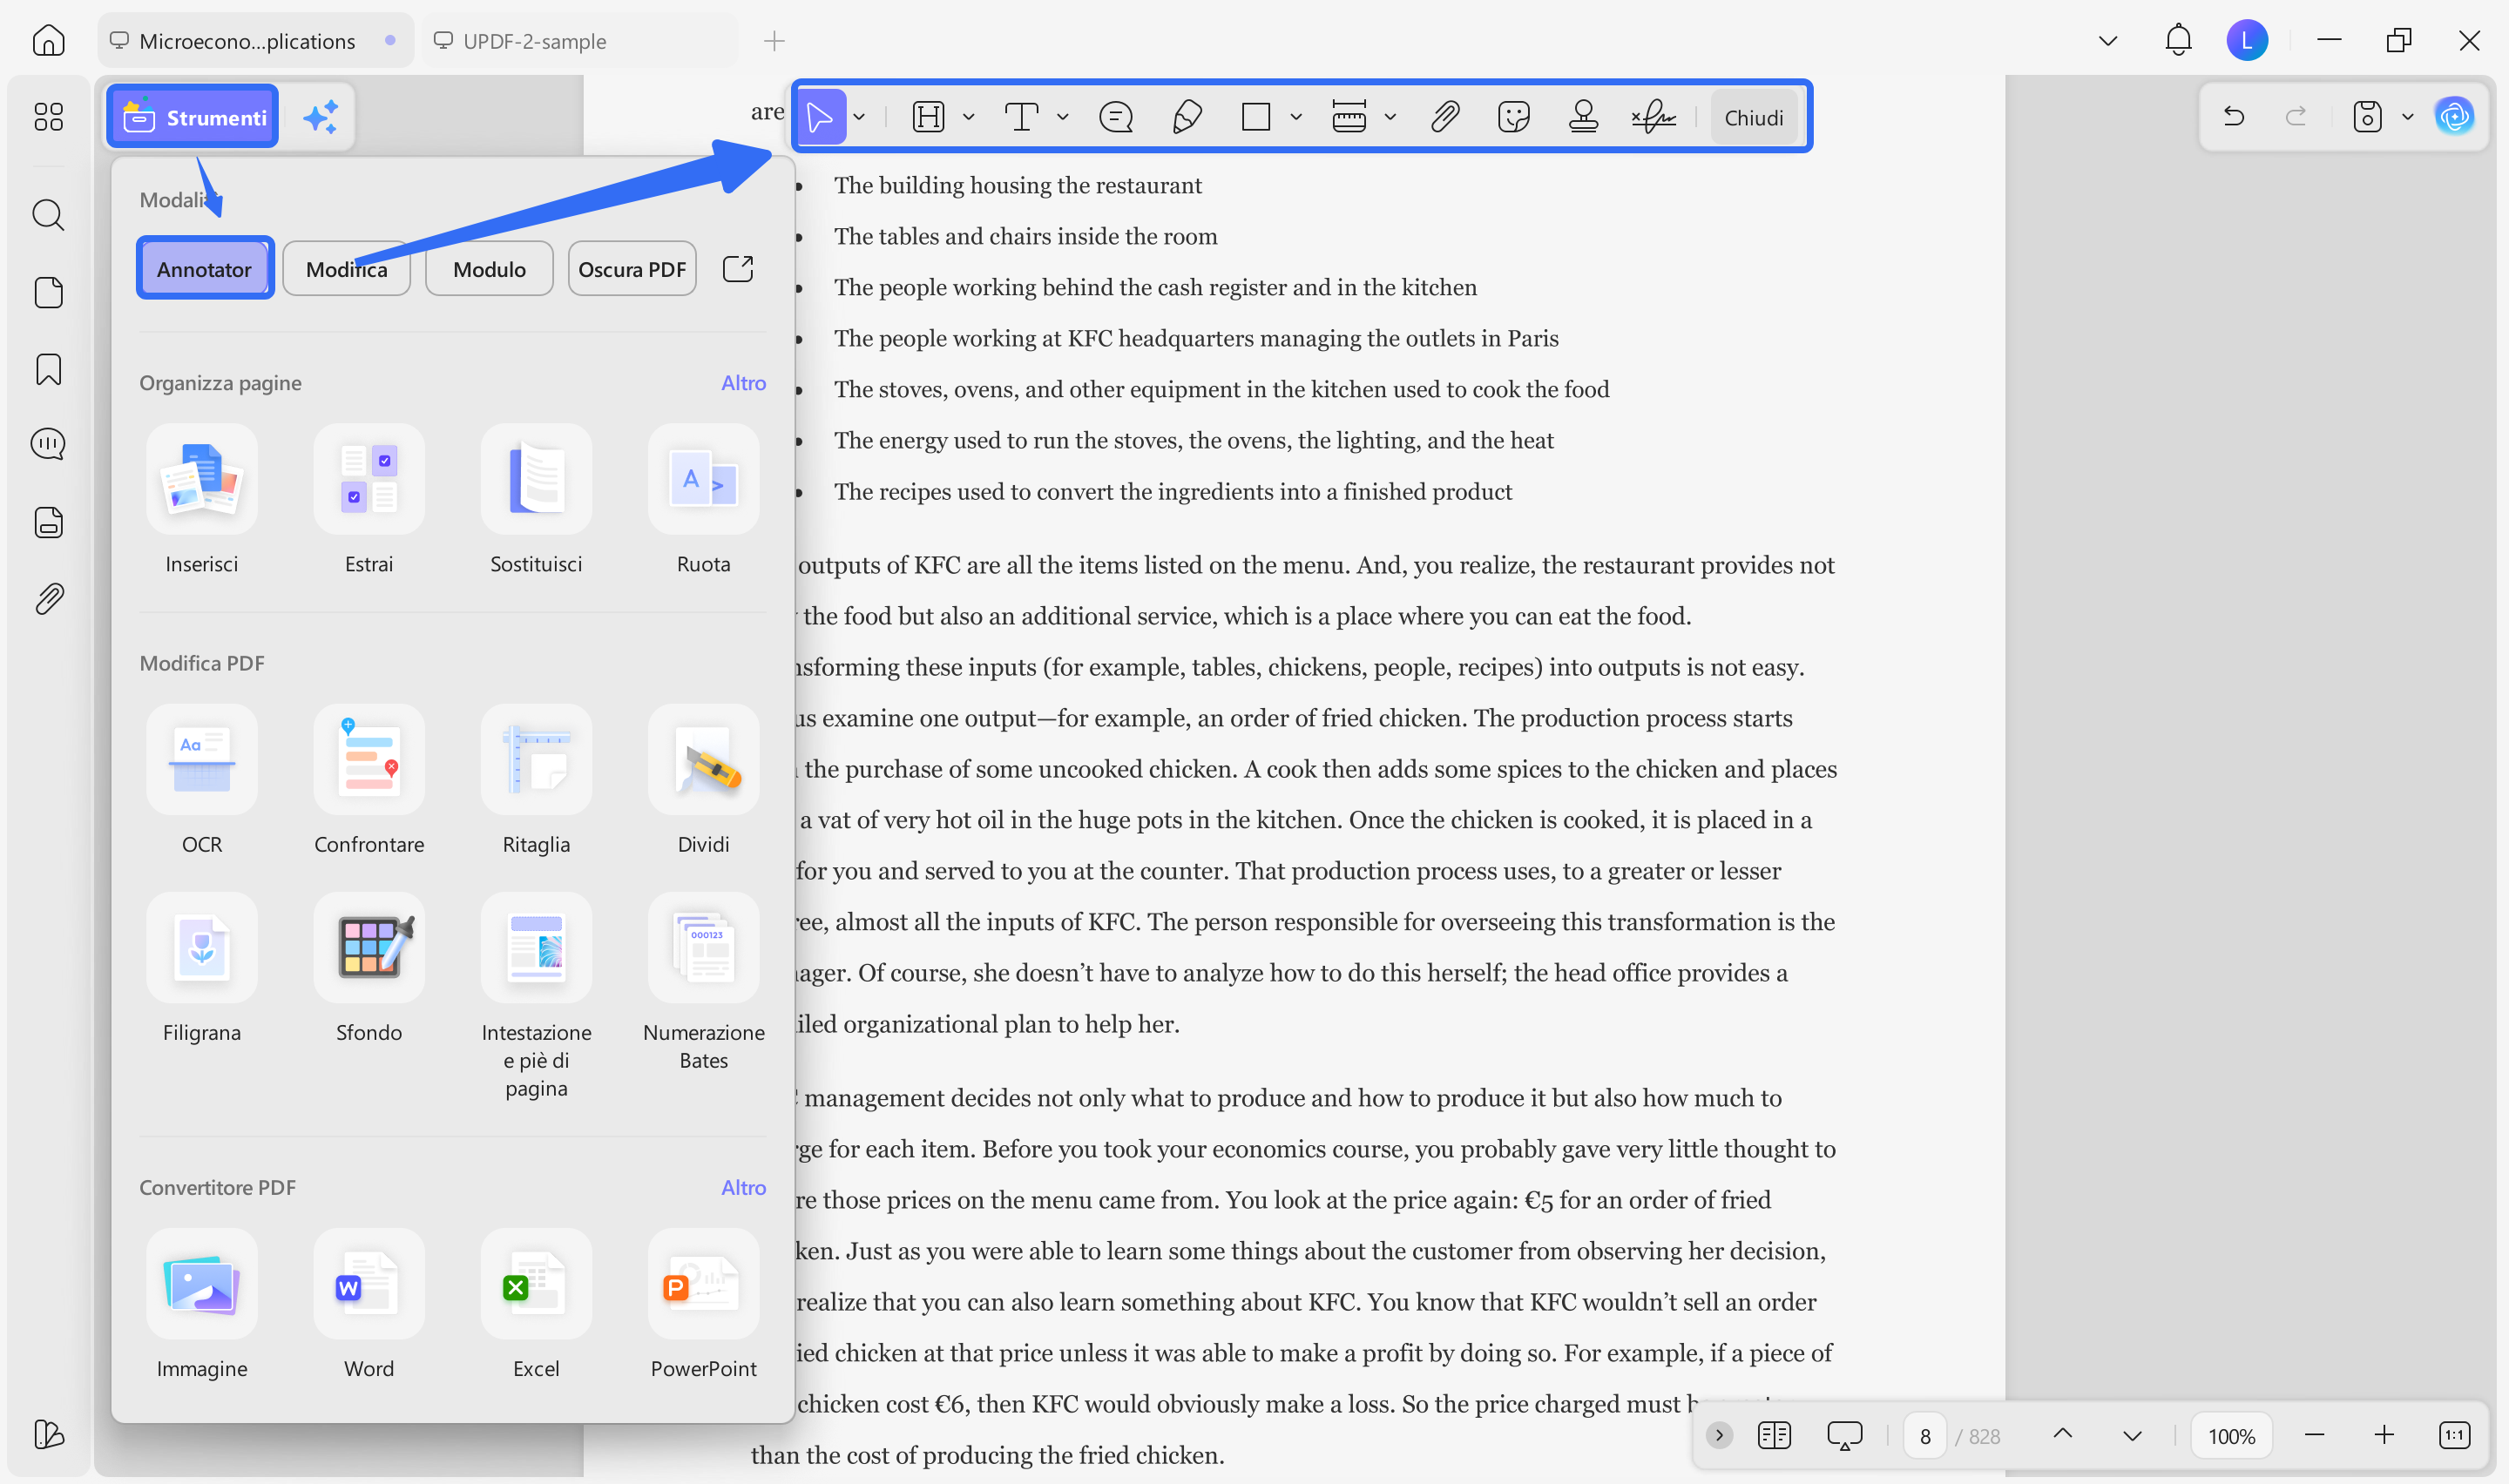Convert PDF to PowerPoint
2509x1484 pixels.
[x=704, y=1304]
